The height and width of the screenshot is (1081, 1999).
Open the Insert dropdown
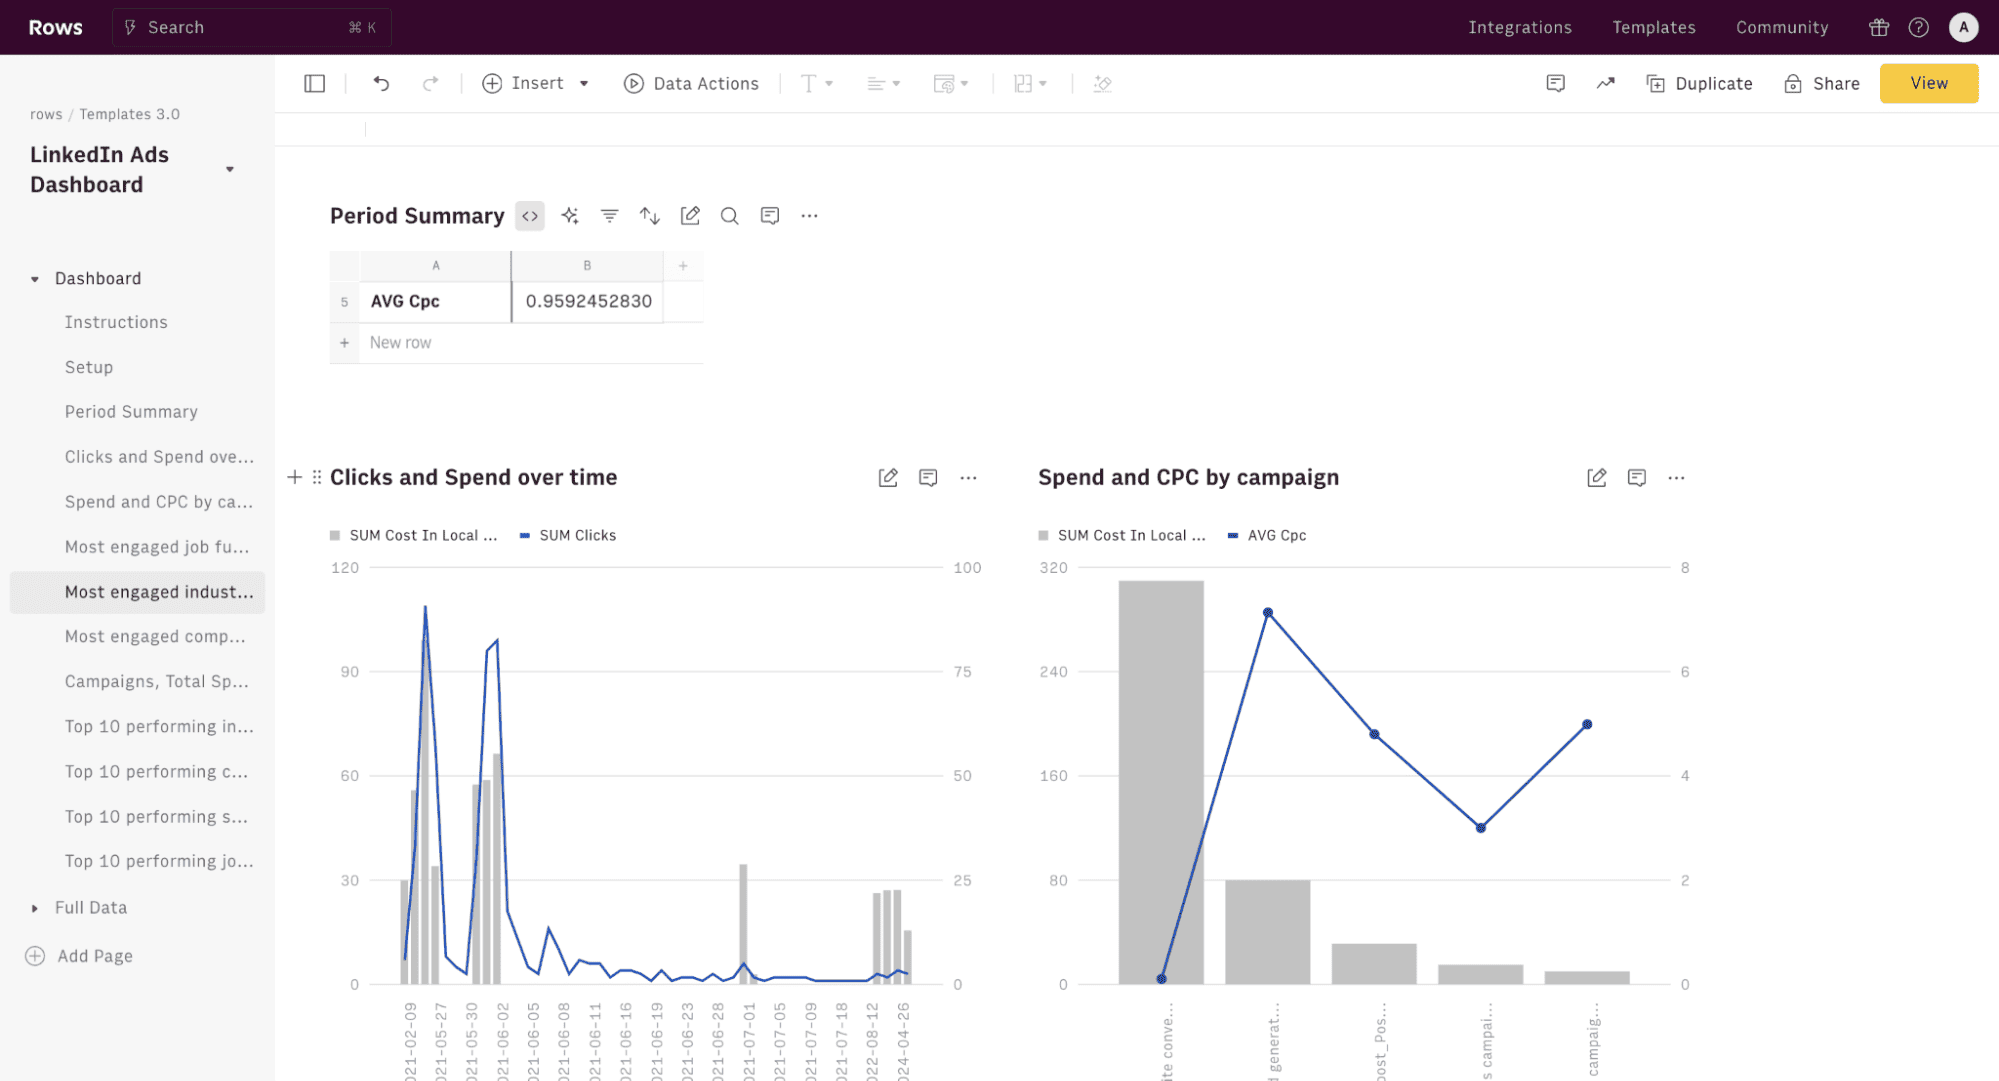535,84
